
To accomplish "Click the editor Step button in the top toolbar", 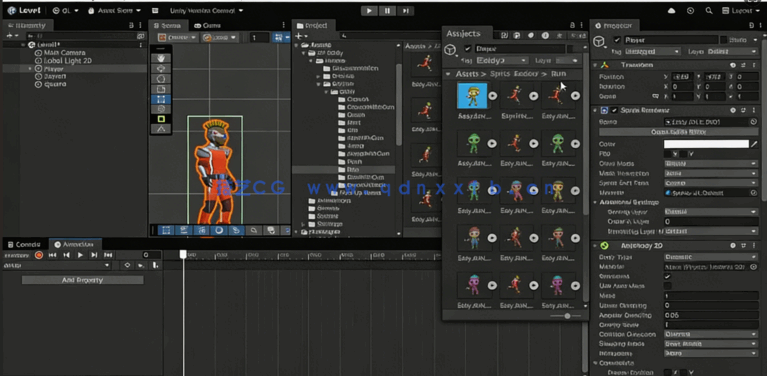I will (405, 11).
